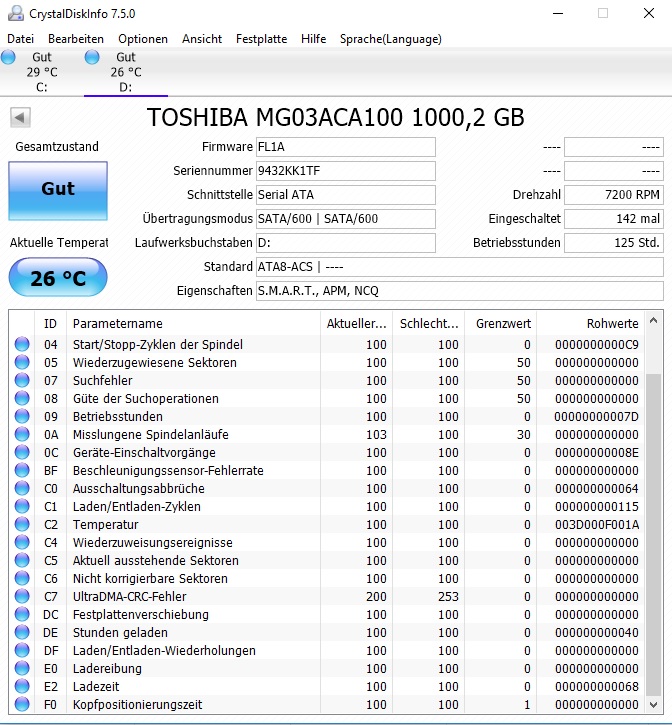This screenshot has width=672, height=725.
Task: Click the status orb for Güte der Suchoperationen
Action: pos(22,399)
